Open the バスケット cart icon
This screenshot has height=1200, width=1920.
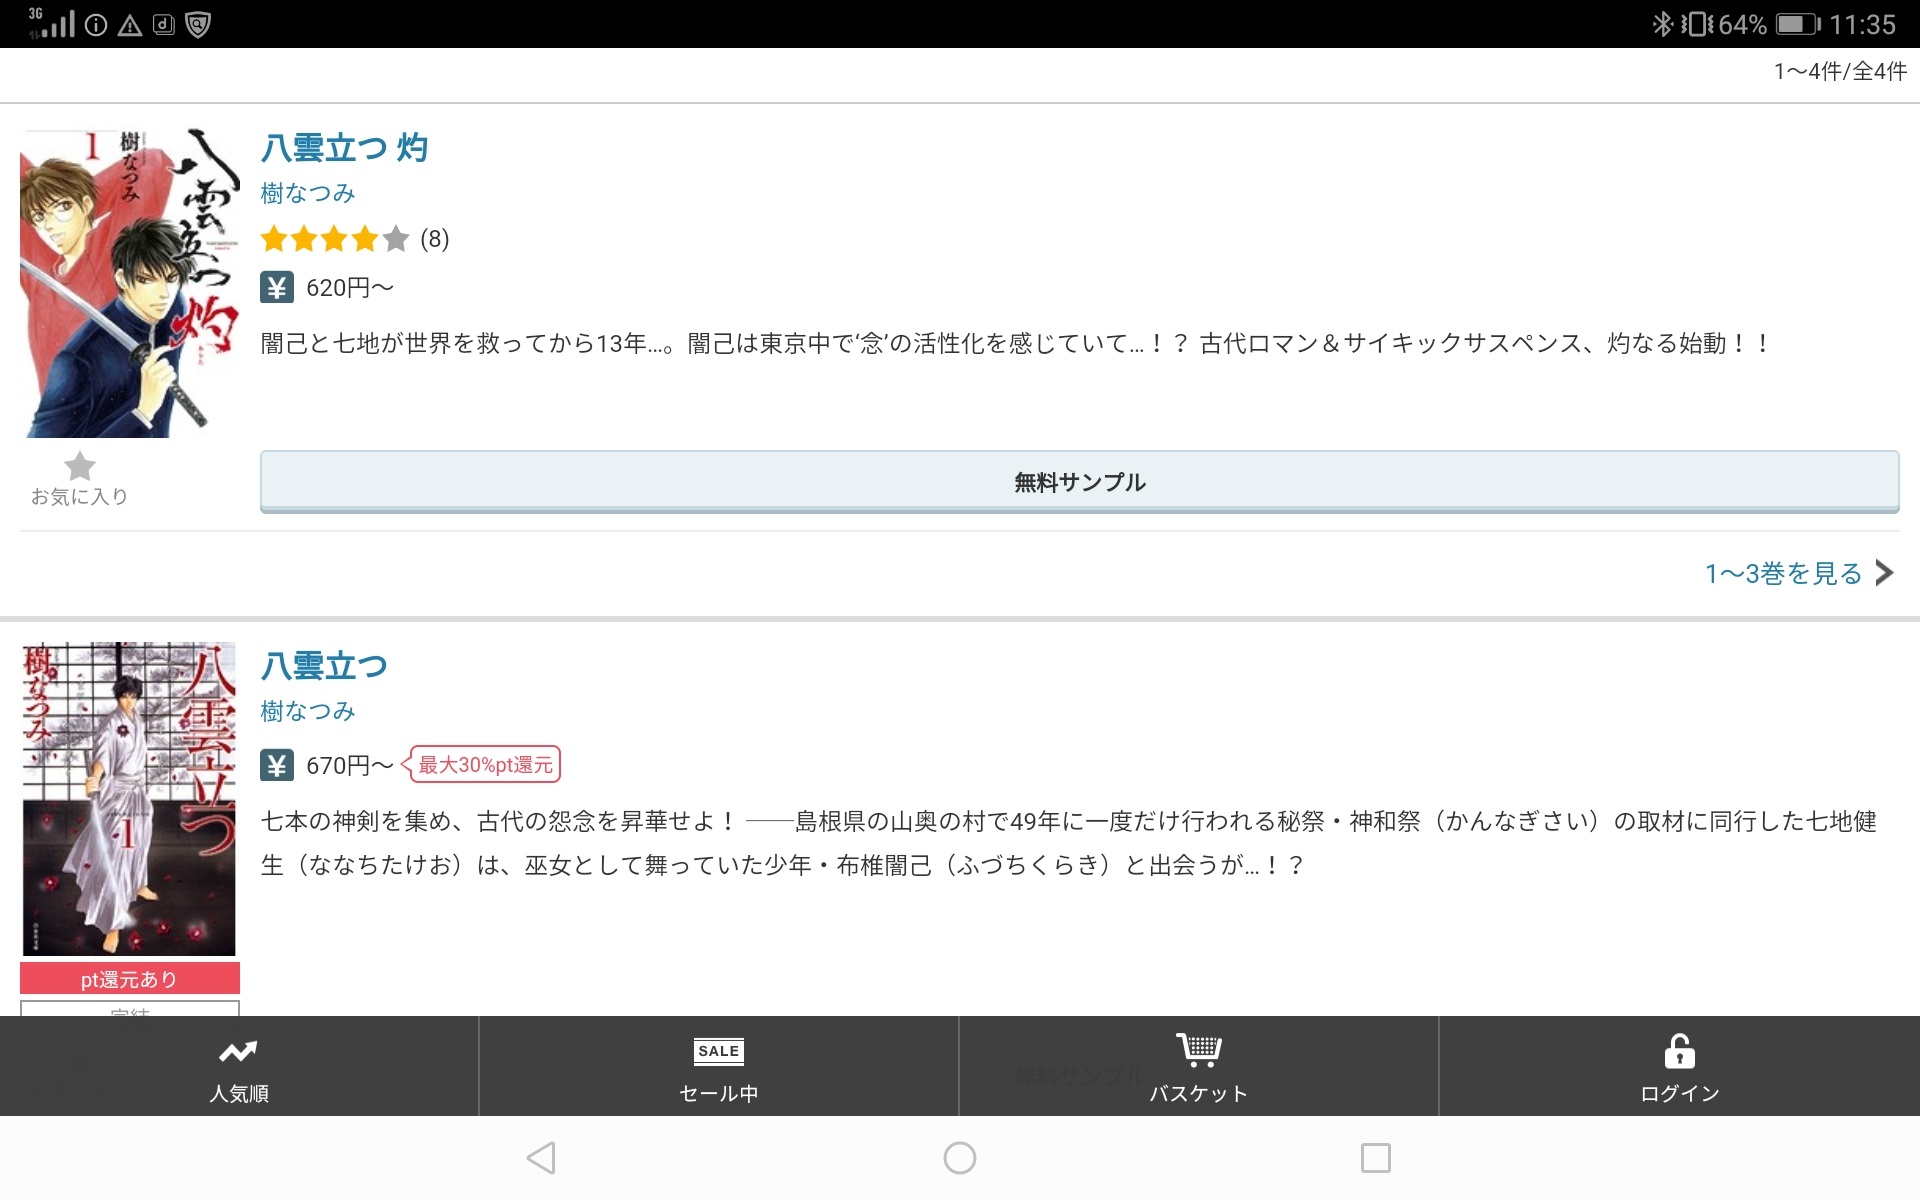[1198, 1050]
